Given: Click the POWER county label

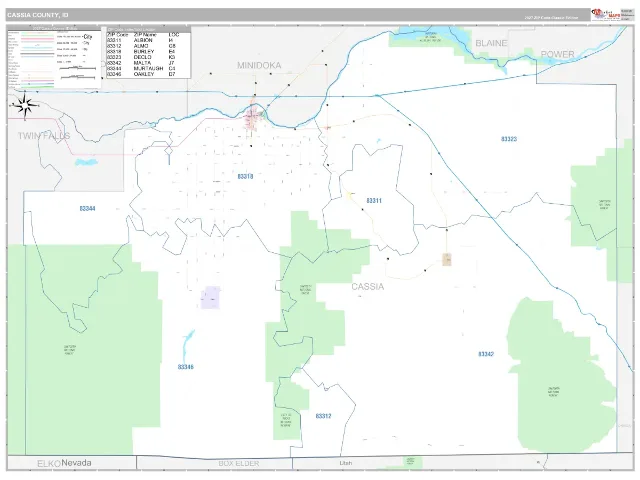Looking at the screenshot, I should click(558, 54).
